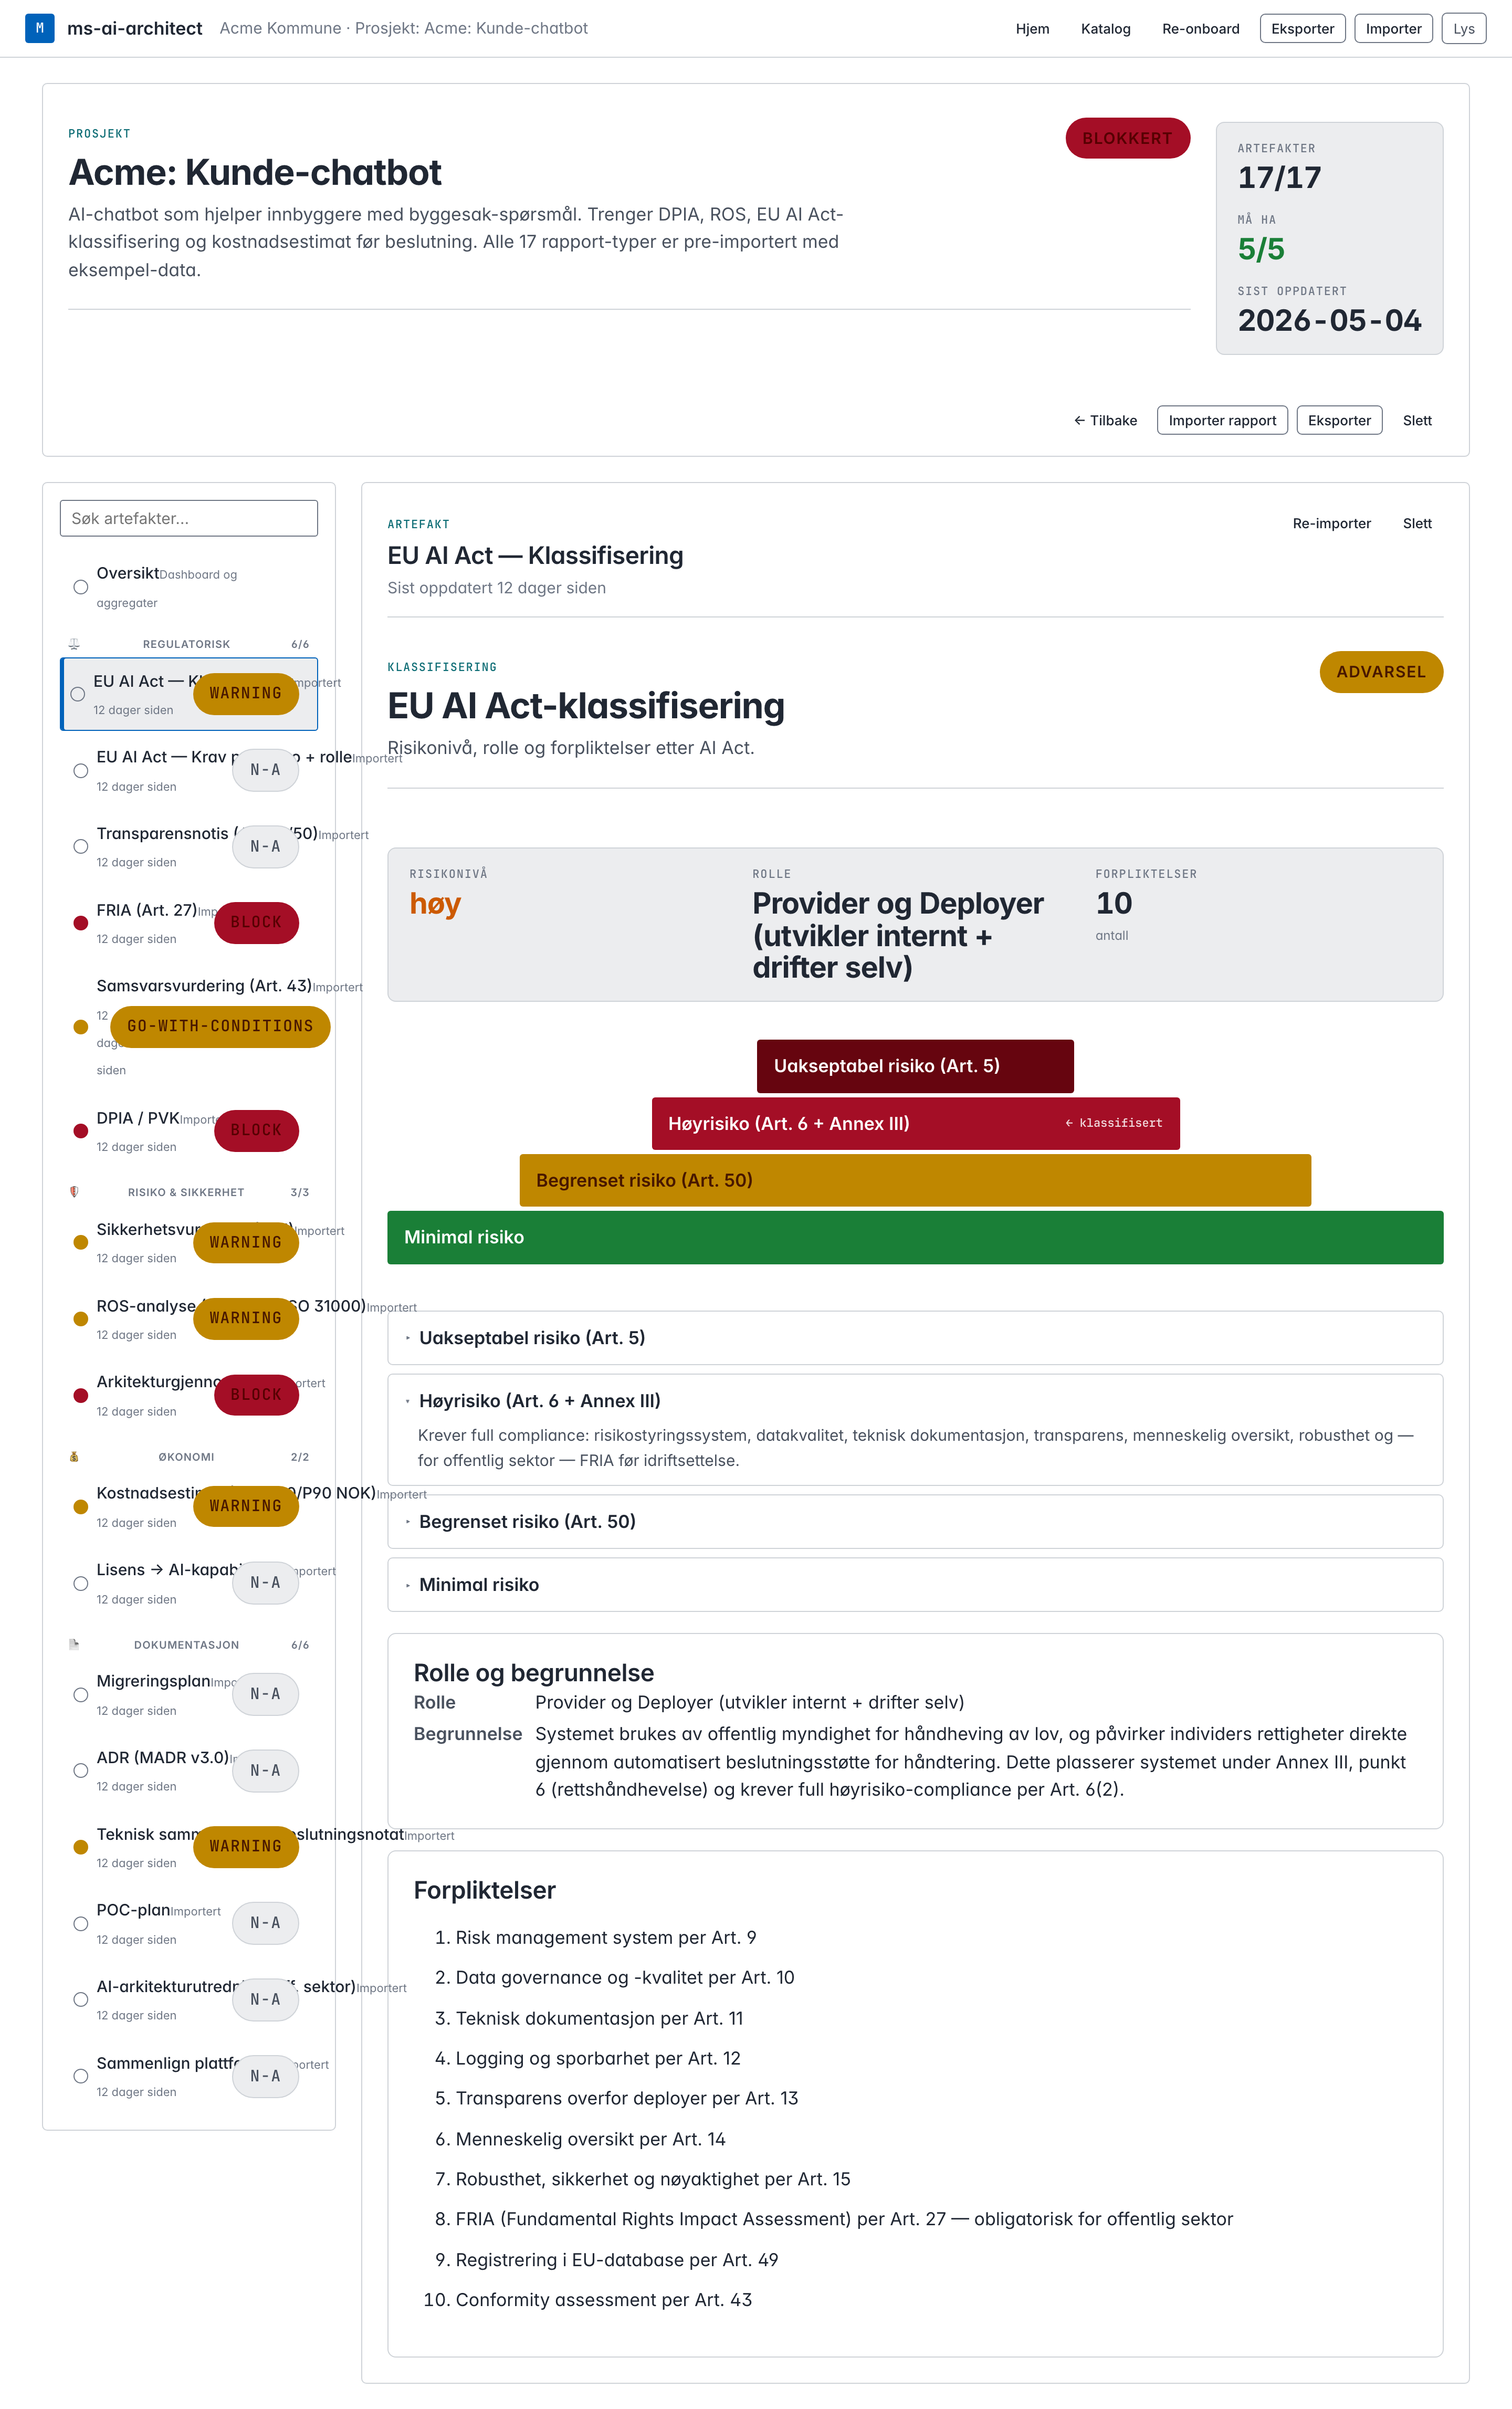Viewport: 1512px width, 2409px height.
Task: Click the amber Begrenset risiko pyramid bar
Action: pyautogui.click(x=915, y=1180)
